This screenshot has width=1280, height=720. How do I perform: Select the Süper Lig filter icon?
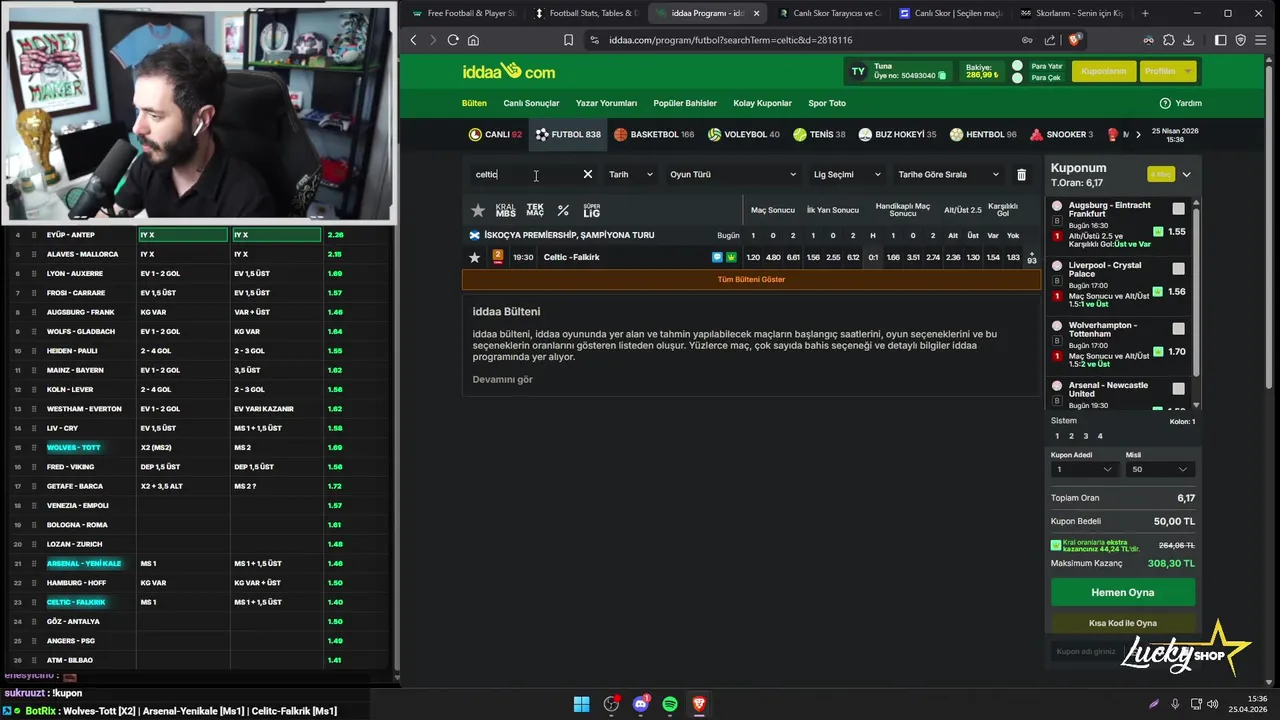[592, 210]
